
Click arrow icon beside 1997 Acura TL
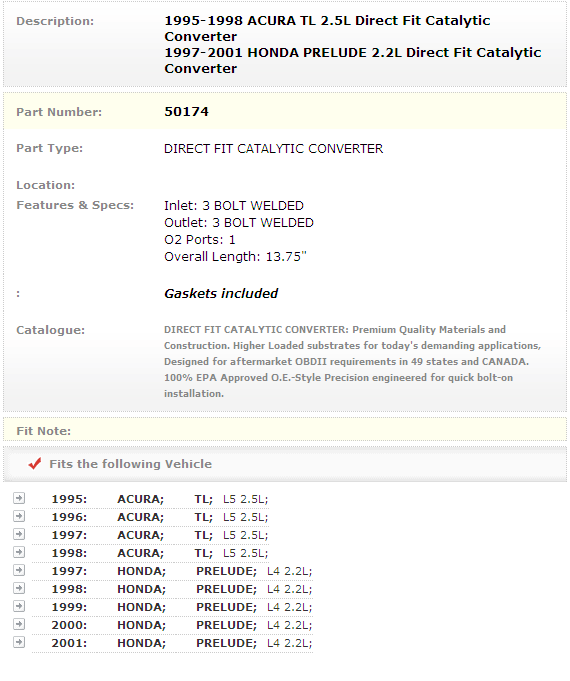[x=19, y=534]
